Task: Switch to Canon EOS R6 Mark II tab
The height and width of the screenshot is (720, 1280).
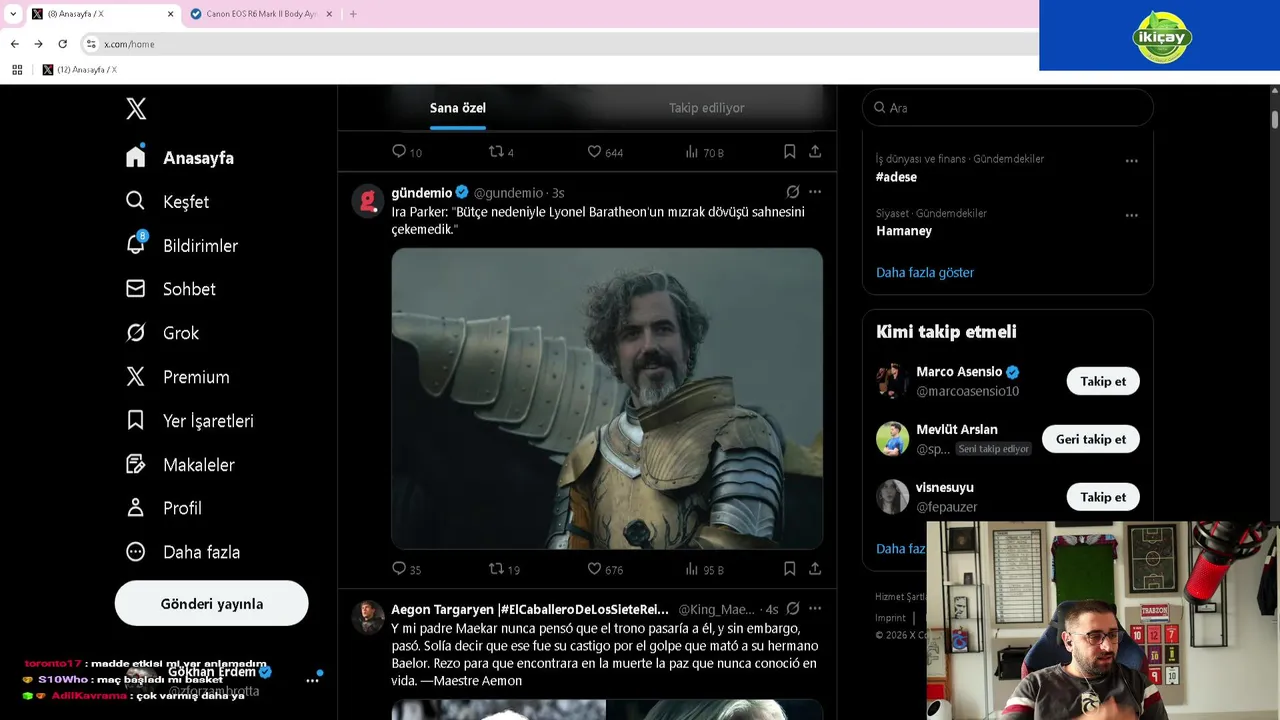Action: 262,14
